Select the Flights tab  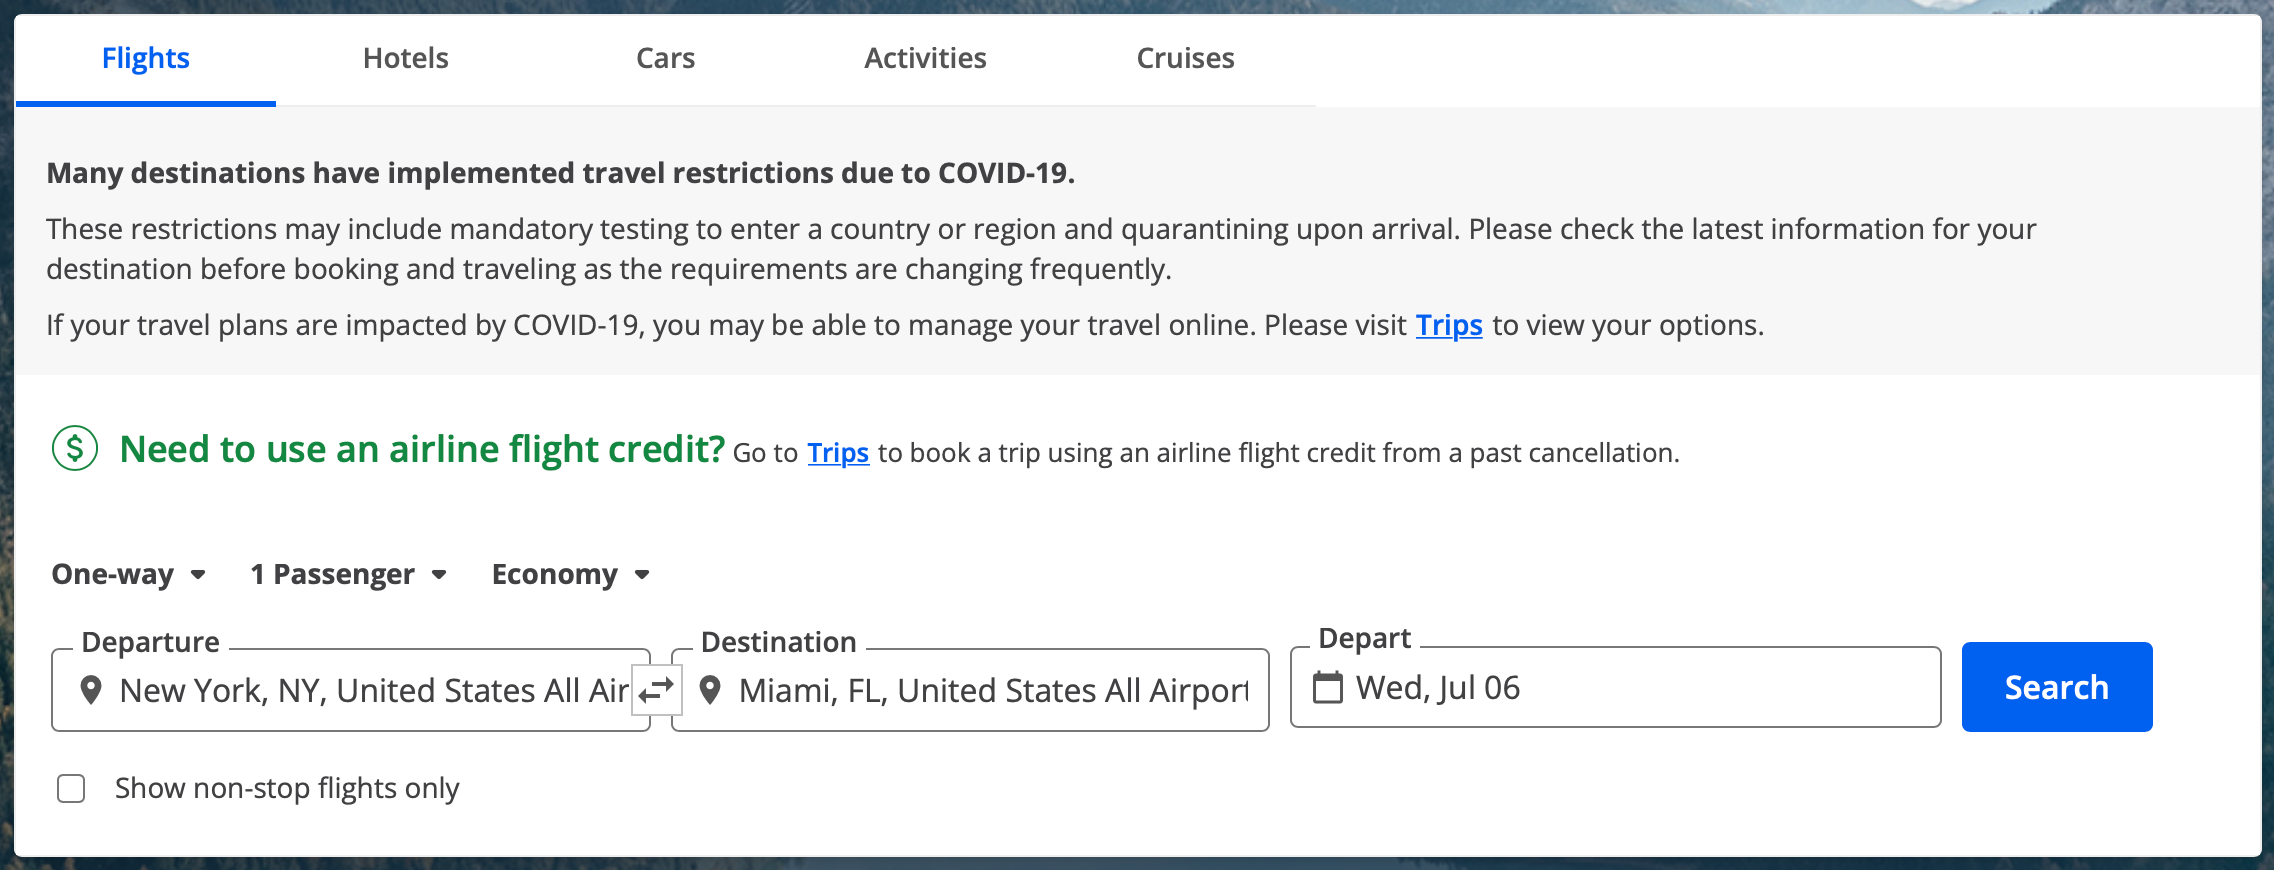(145, 57)
